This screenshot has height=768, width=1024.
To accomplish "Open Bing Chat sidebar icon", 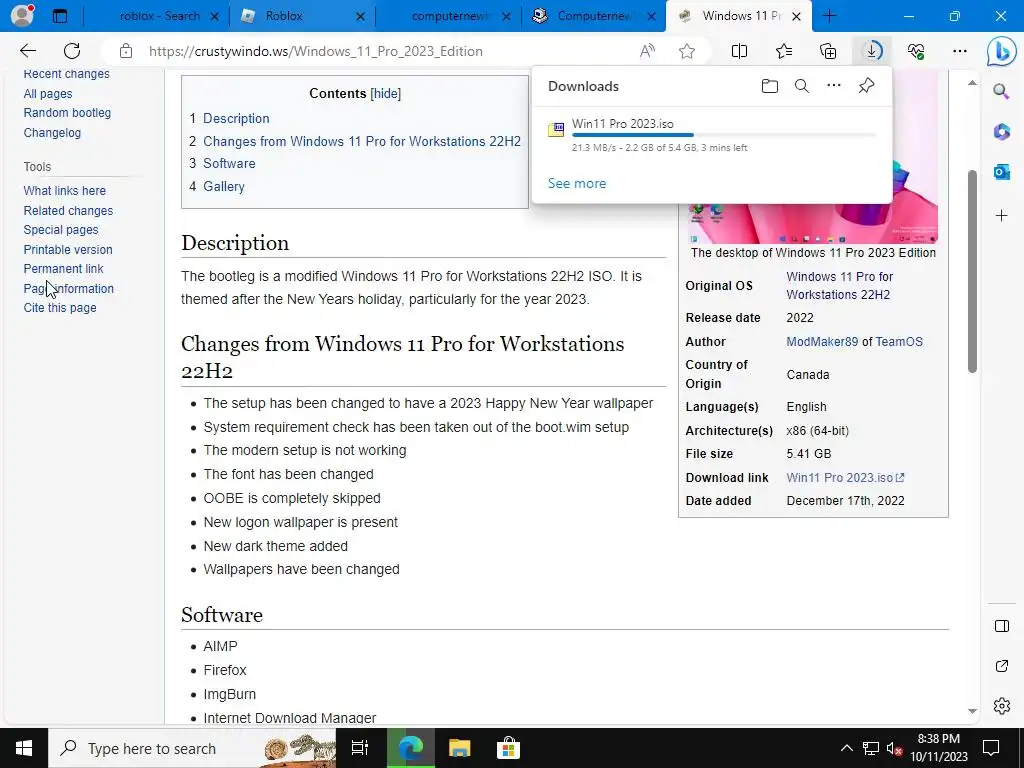I will coord(1001,52).
